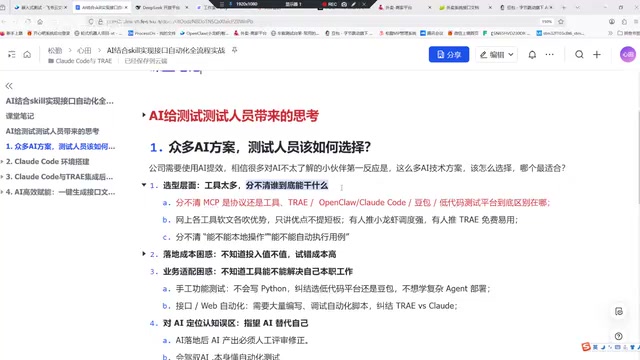This screenshot has width=640, height=360.
Task: Click the blue 分享 button
Action: [x=449, y=54]
